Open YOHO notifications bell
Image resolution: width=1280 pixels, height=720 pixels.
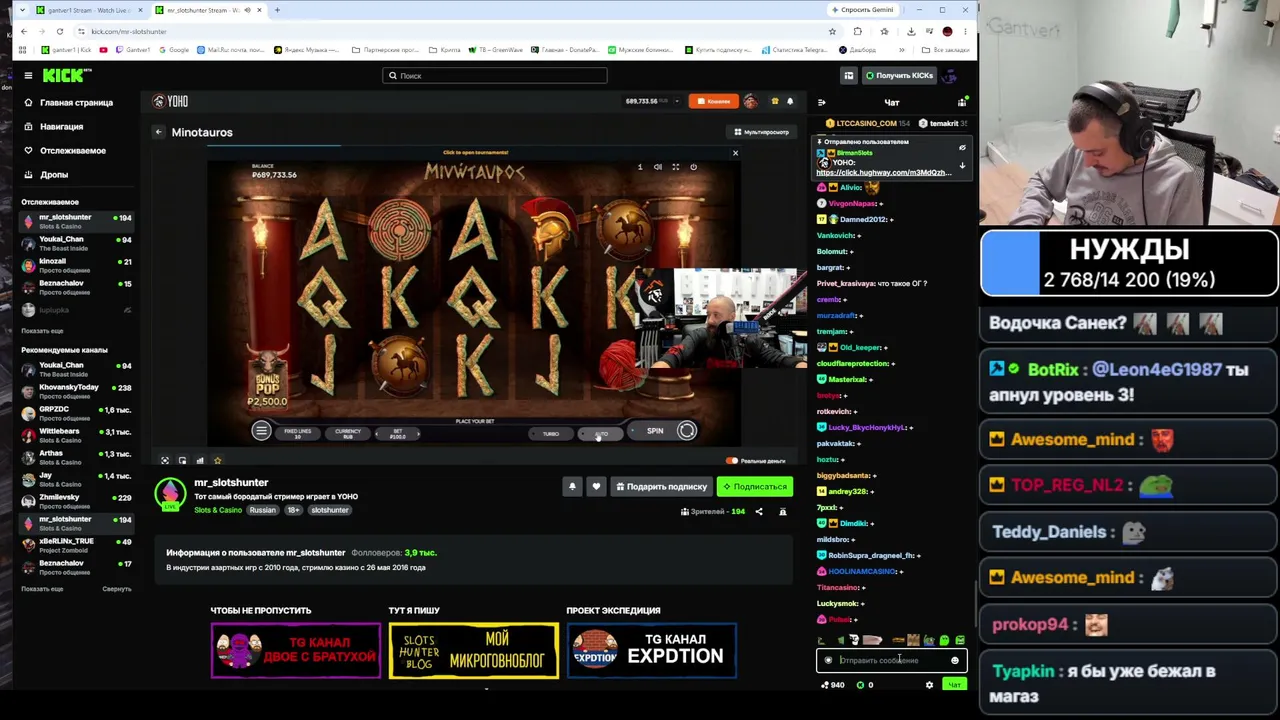(x=790, y=101)
